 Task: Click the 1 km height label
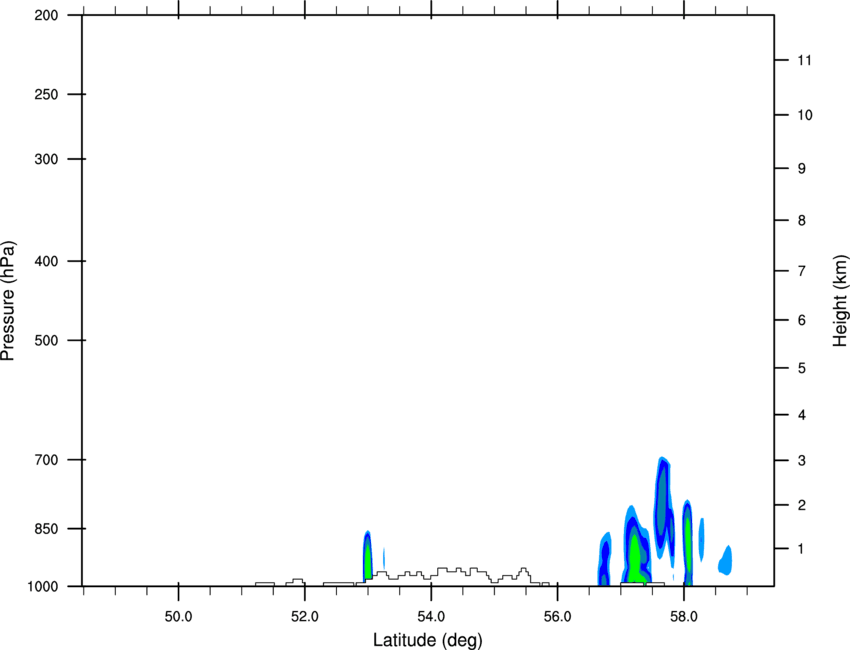click(x=802, y=549)
